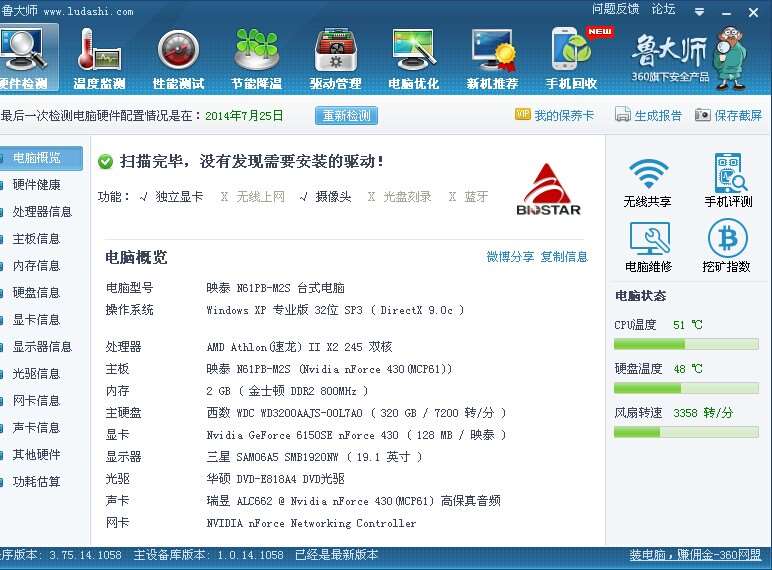
Task: Open 性能测试 performance test gauge icon
Action: (x=178, y=59)
